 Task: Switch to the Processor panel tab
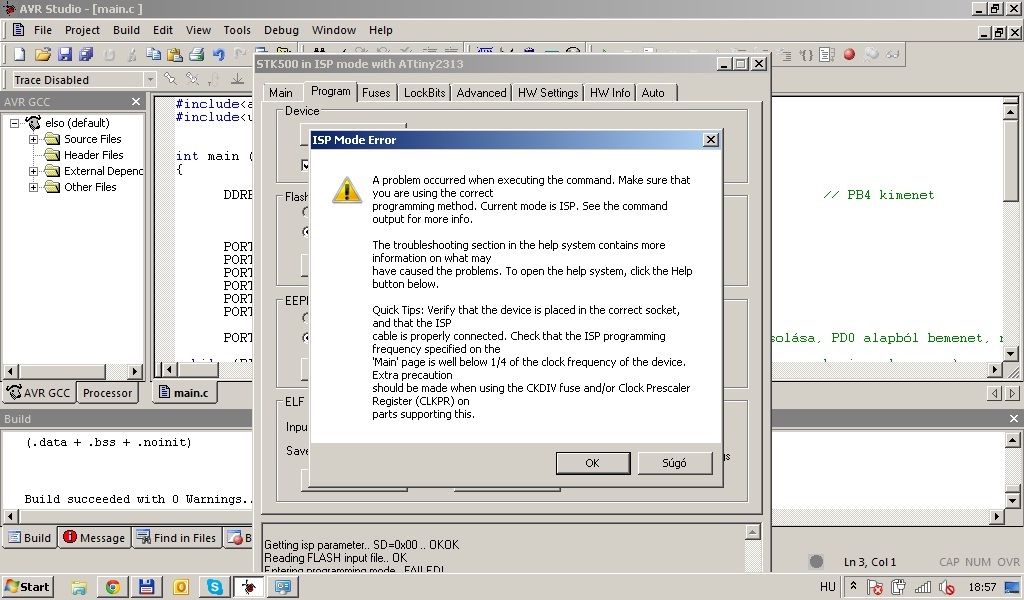click(x=107, y=393)
